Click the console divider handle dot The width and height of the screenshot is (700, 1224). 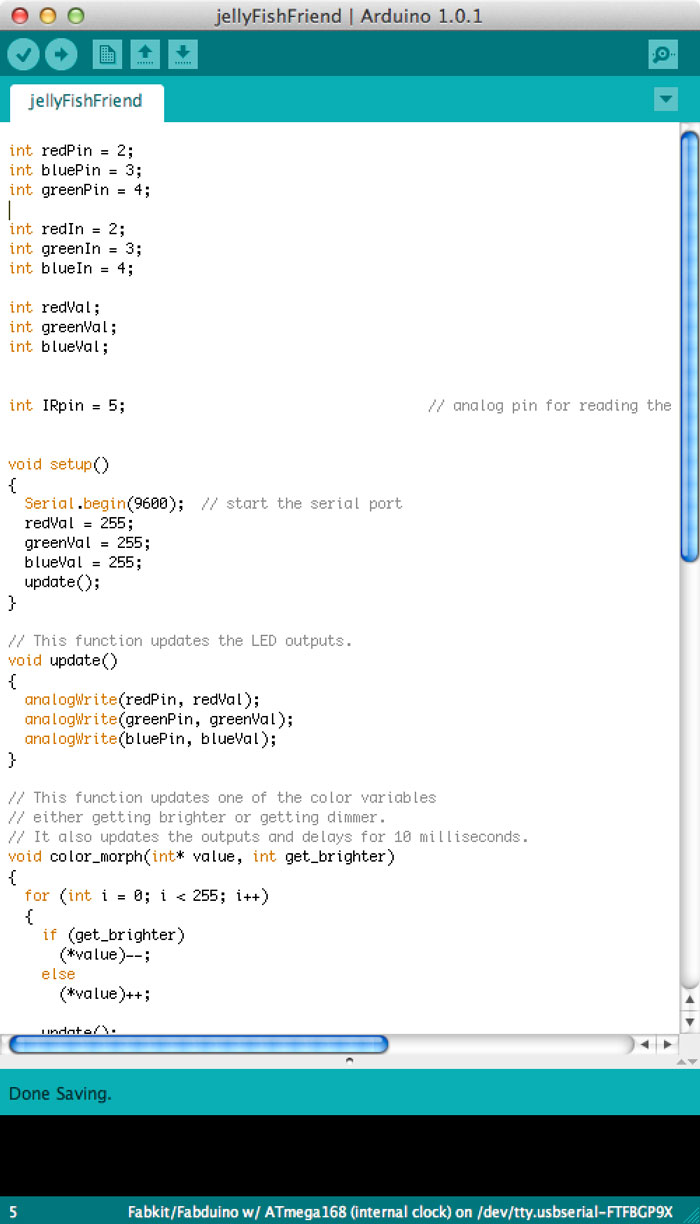[x=349, y=1060]
